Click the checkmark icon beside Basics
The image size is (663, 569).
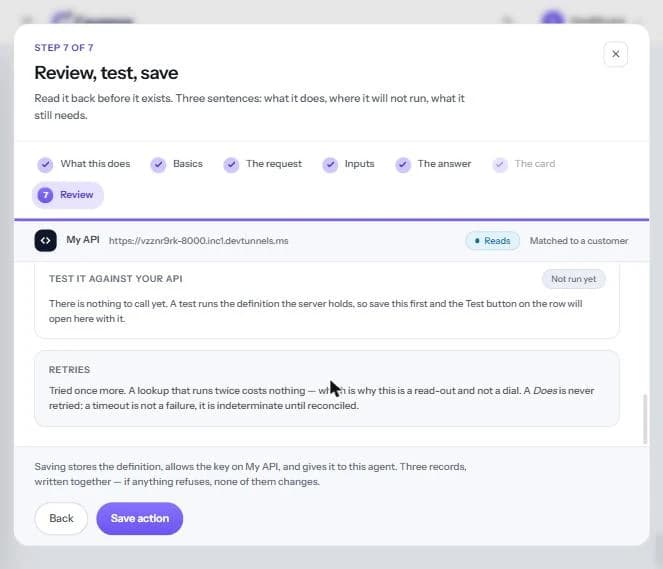coord(158,164)
